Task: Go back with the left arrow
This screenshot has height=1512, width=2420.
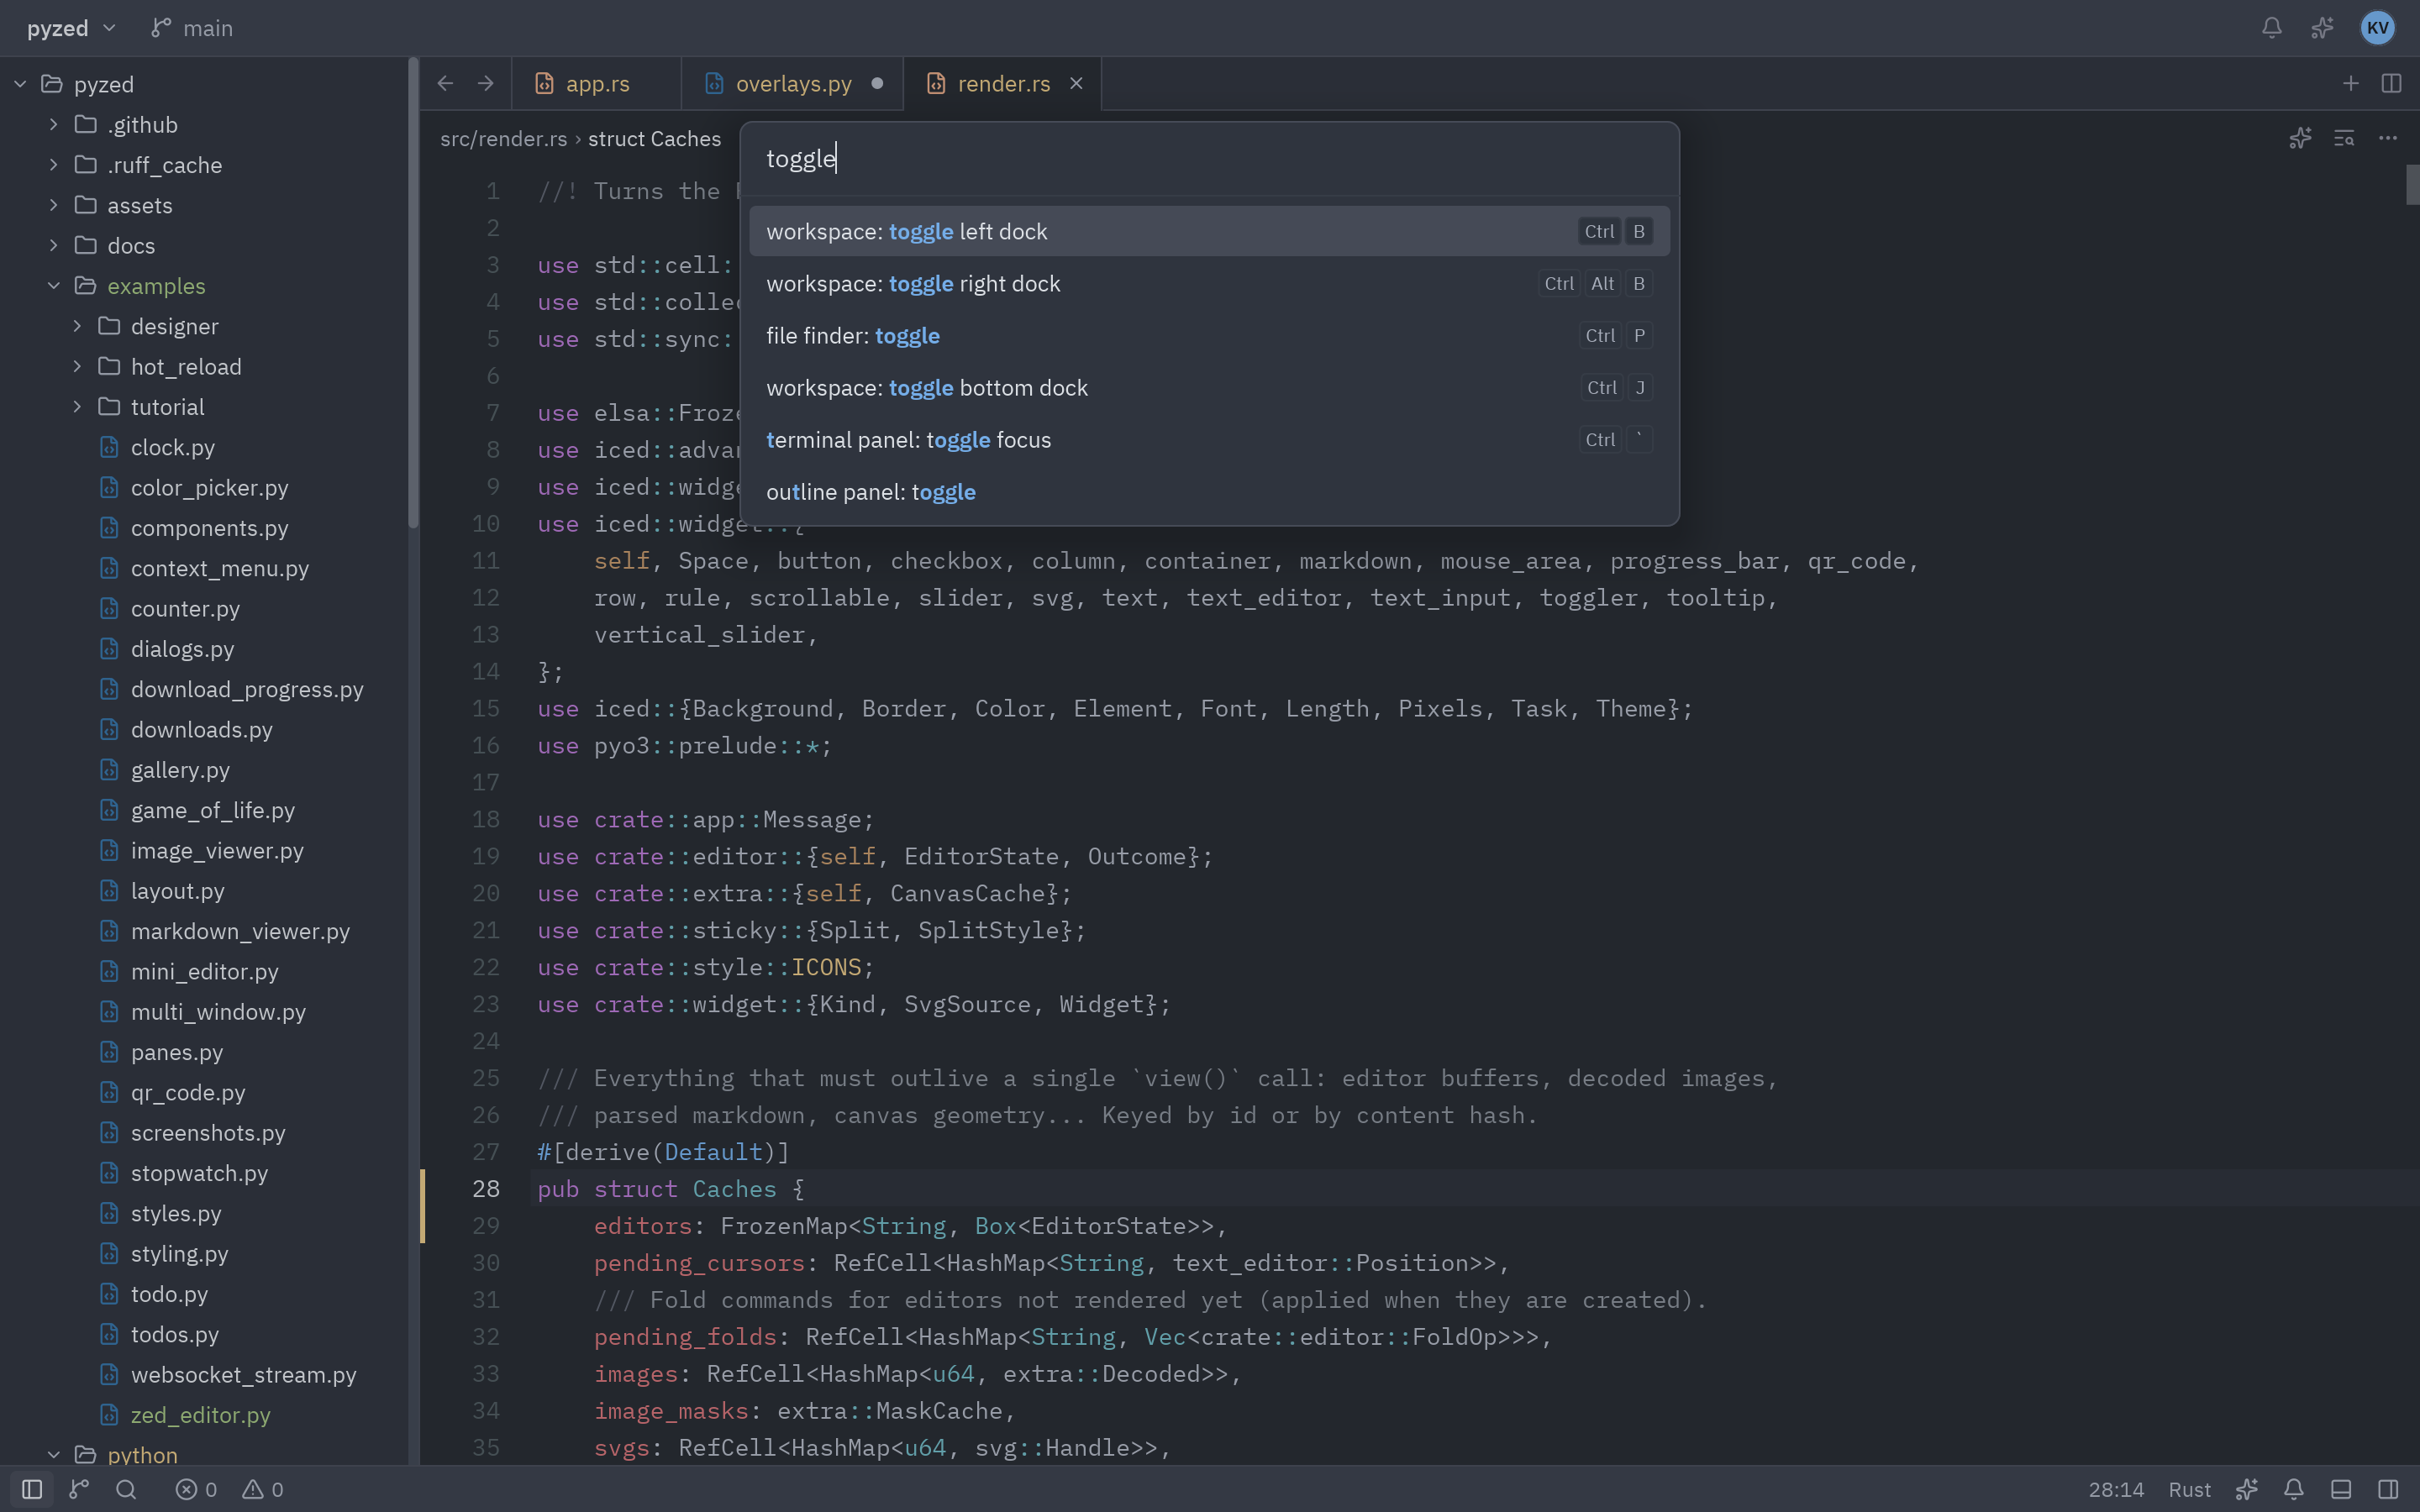Action: coord(446,84)
